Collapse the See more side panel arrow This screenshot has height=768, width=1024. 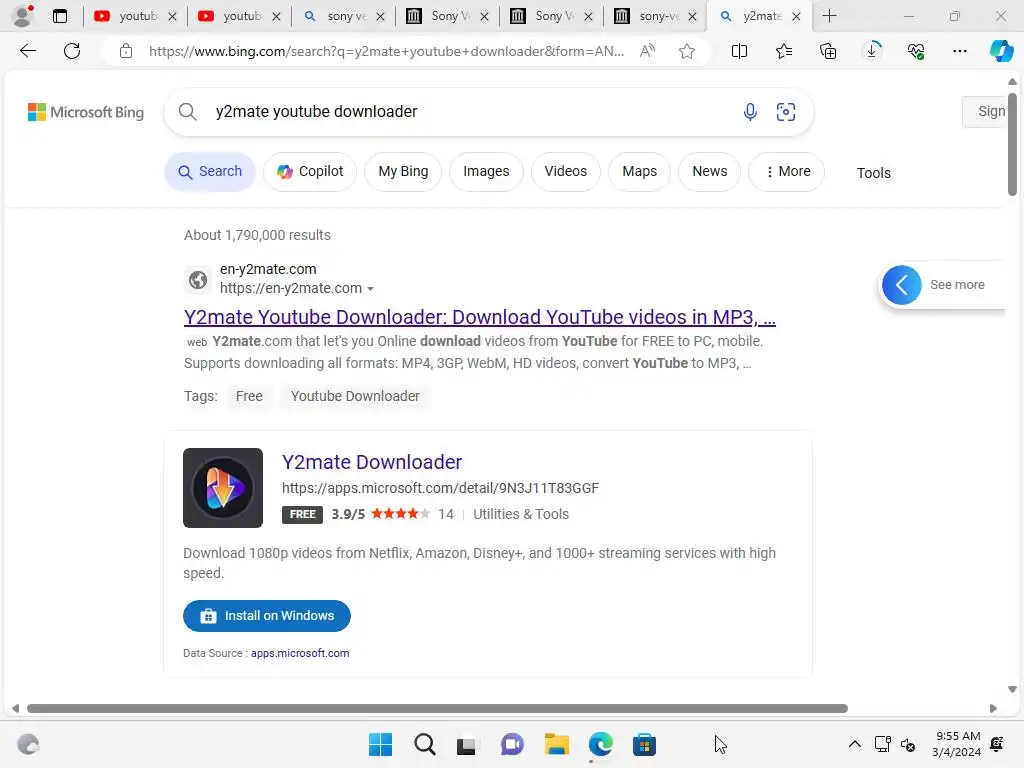pyautogui.click(x=901, y=285)
